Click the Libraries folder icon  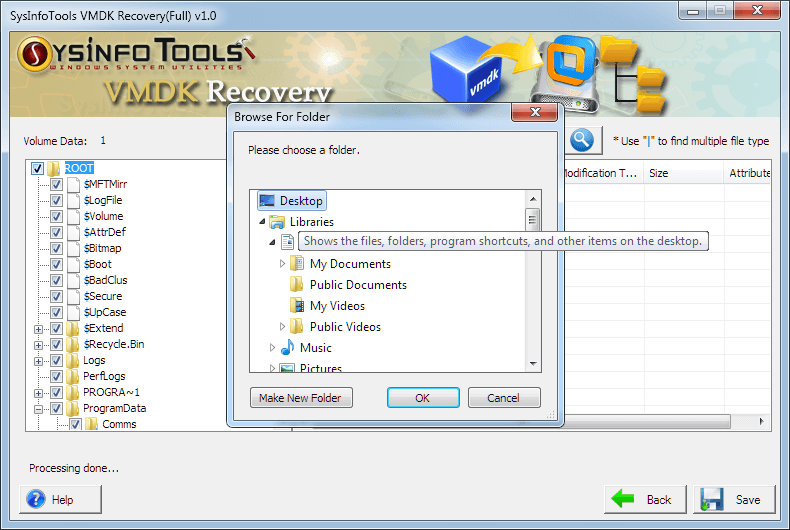tap(277, 222)
